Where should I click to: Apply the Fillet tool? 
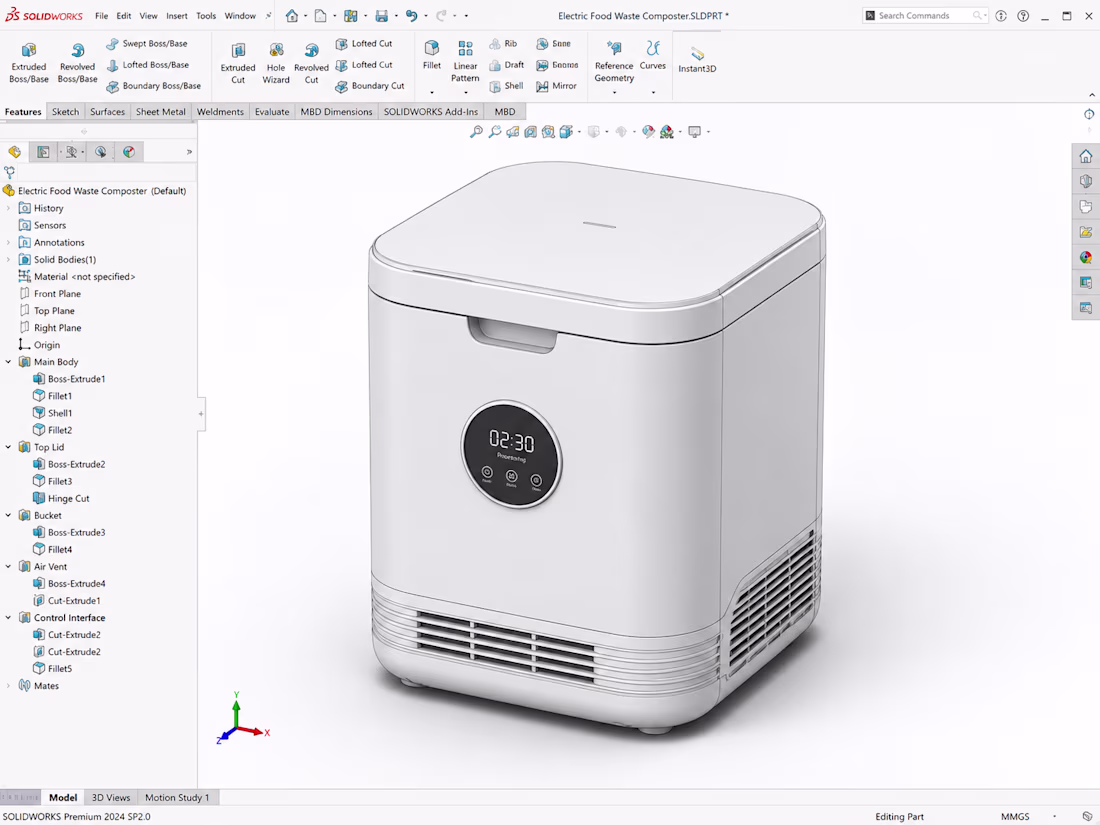[431, 55]
